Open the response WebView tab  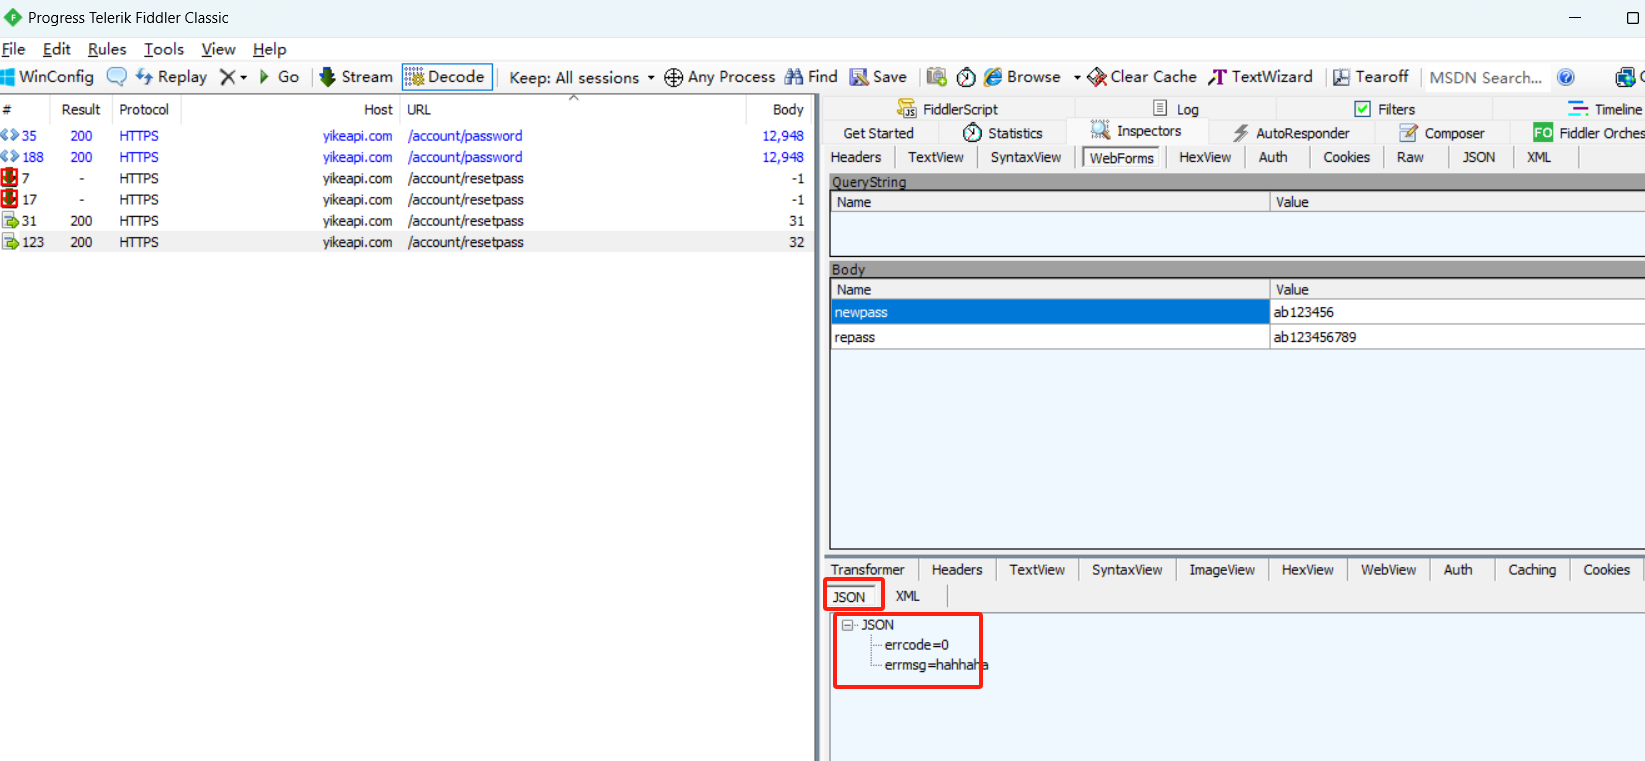click(x=1388, y=570)
